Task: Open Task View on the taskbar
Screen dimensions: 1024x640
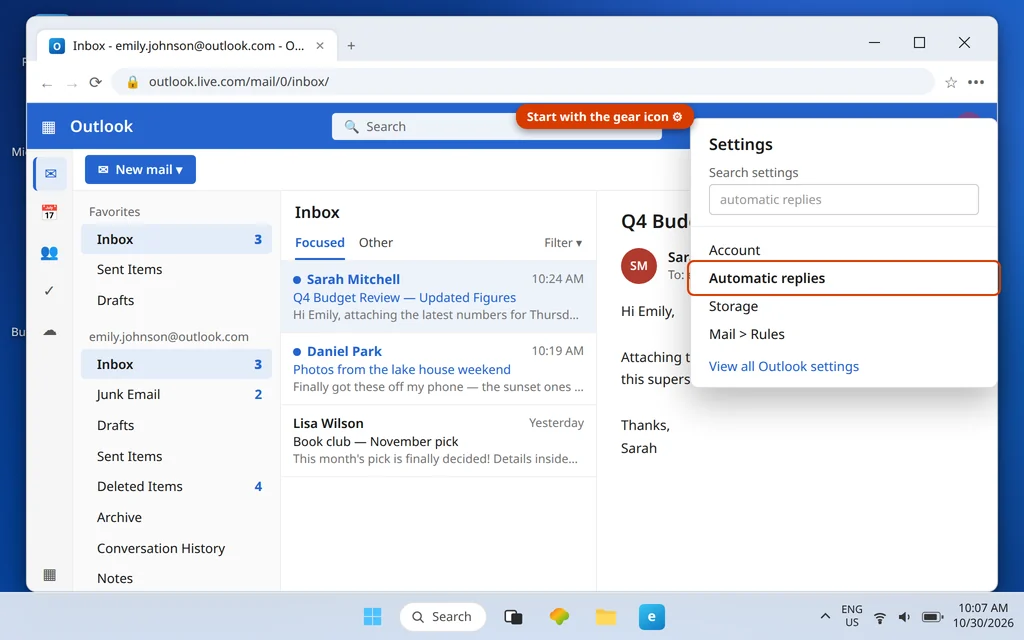Action: click(x=513, y=616)
